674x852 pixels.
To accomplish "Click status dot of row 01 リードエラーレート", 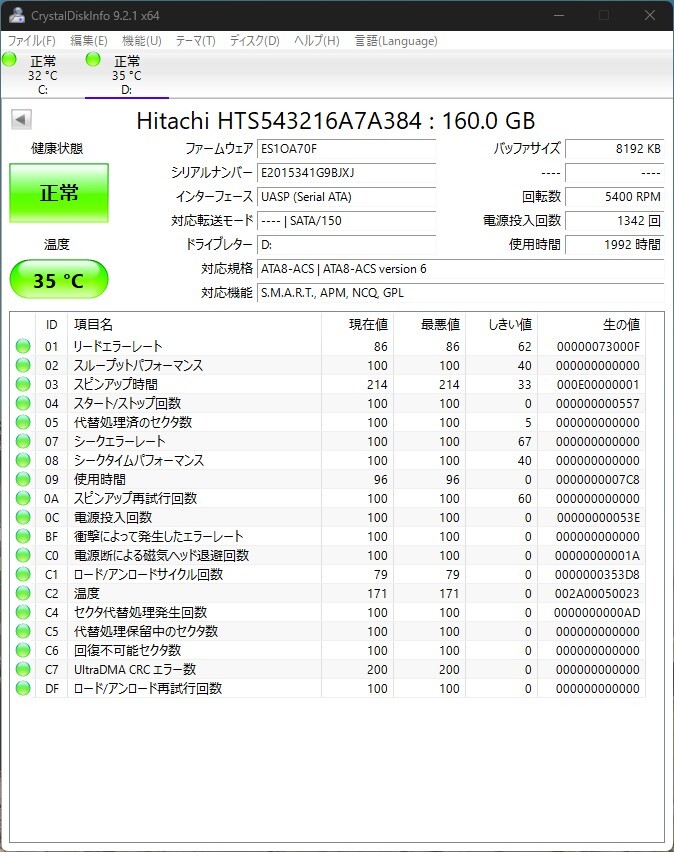I will pyautogui.click(x=23, y=346).
